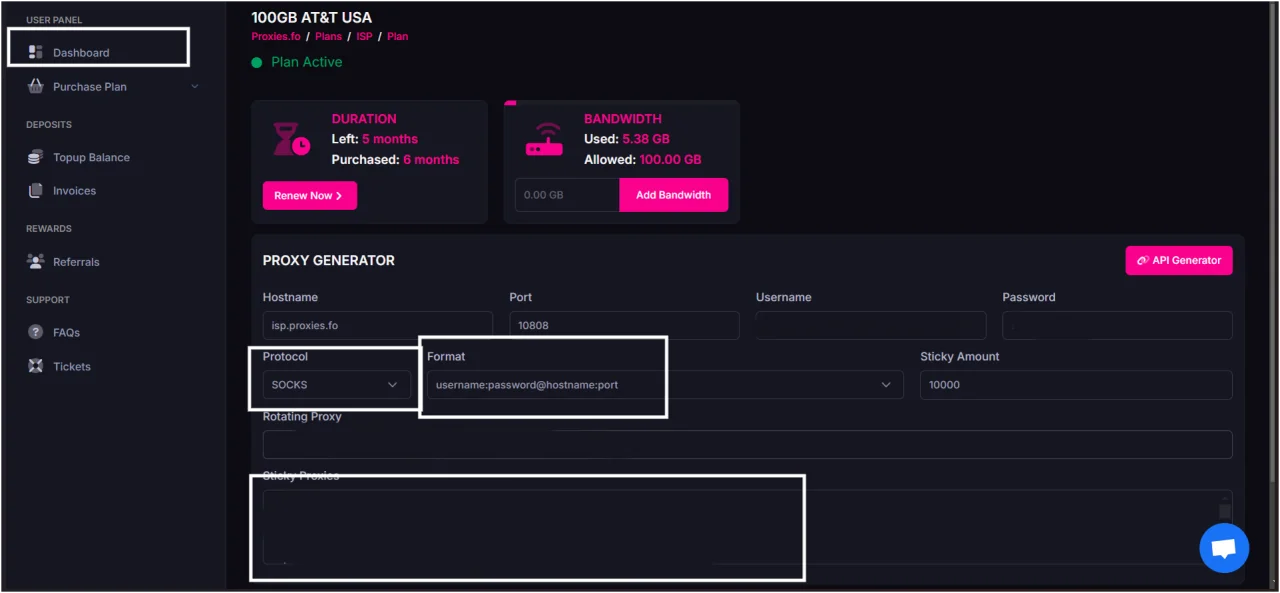Click the API Generator button
Viewport: 1280px width, 593px height.
(1178, 260)
